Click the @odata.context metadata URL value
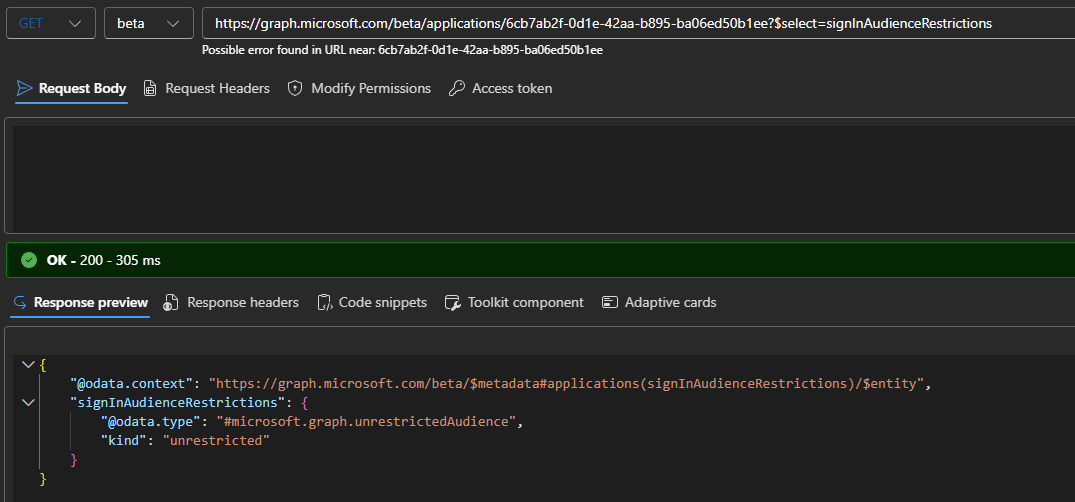Image resolution: width=1075 pixels, height=502 pixels. [569, 384]
